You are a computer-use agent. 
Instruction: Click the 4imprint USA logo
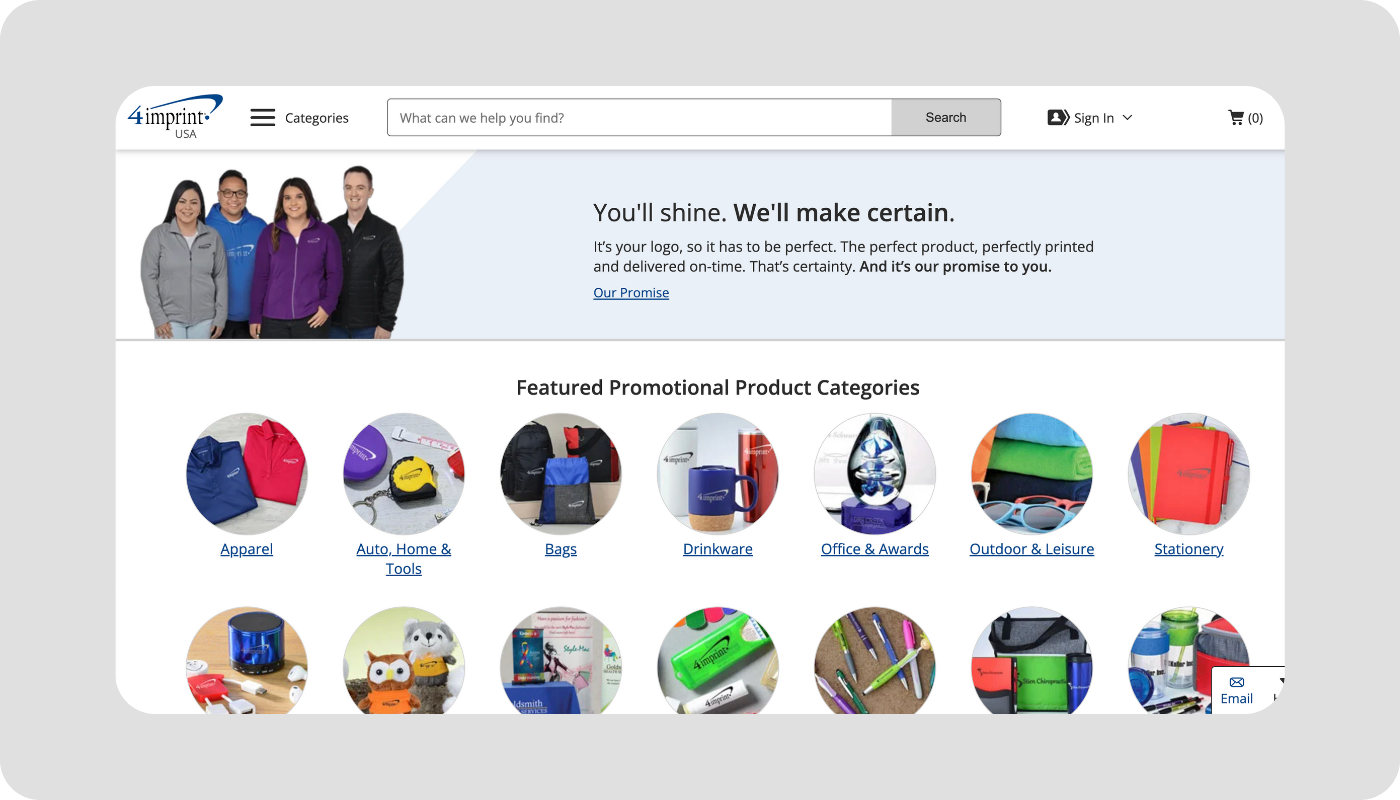click(175, 117)
